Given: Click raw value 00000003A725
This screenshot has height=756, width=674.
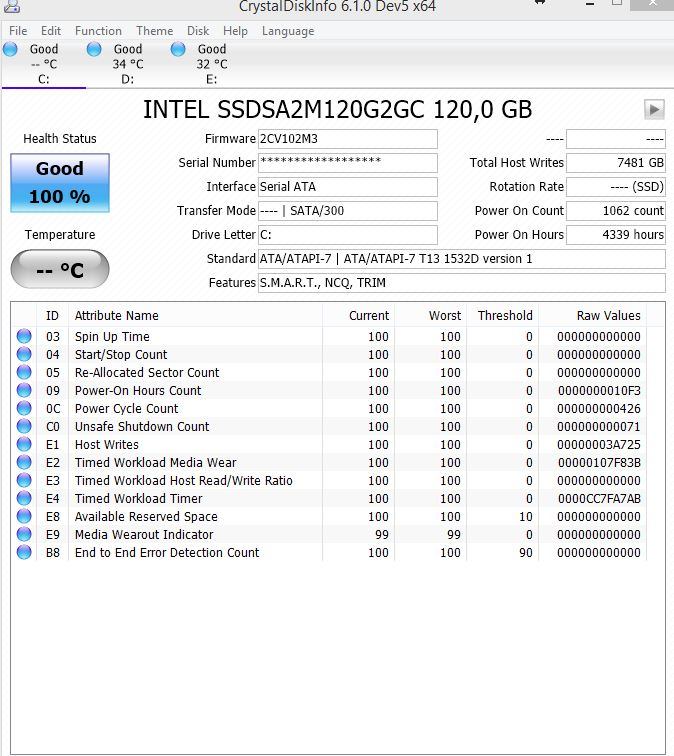Looking at the screenshot, I should click(599, 445).
